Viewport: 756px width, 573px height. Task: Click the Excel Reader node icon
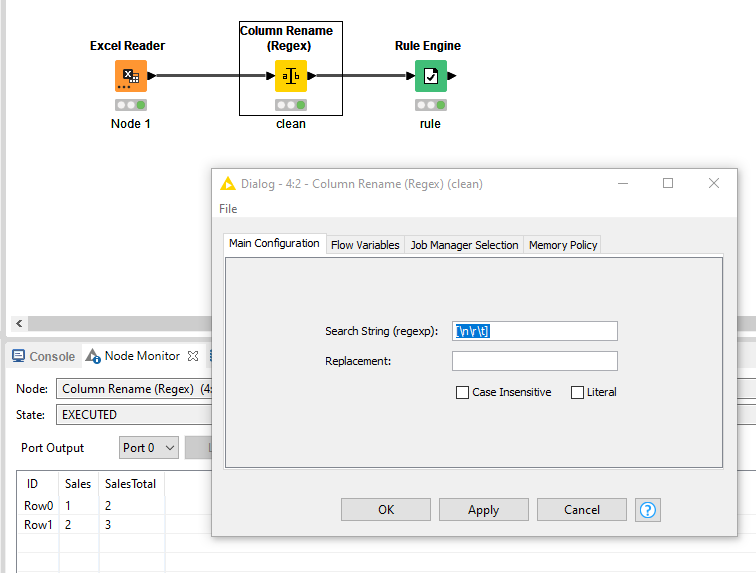(130, 76)
